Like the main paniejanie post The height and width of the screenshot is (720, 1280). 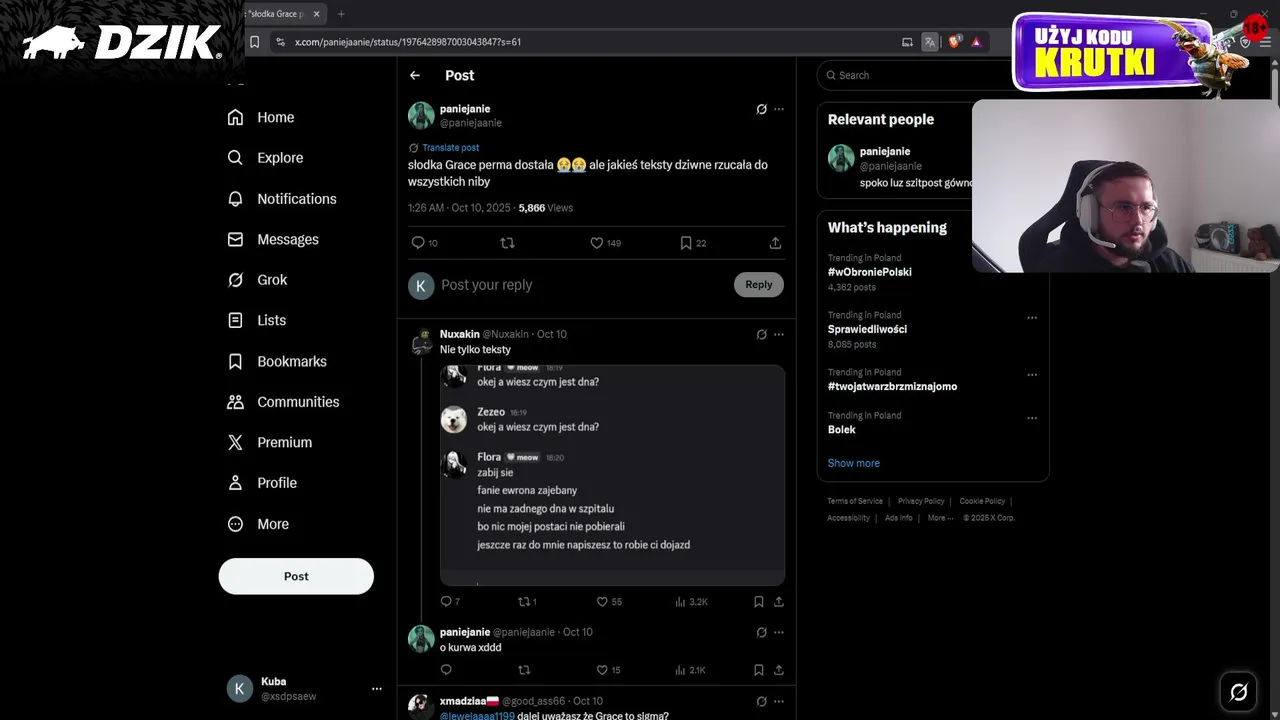(x=597, y=243)
